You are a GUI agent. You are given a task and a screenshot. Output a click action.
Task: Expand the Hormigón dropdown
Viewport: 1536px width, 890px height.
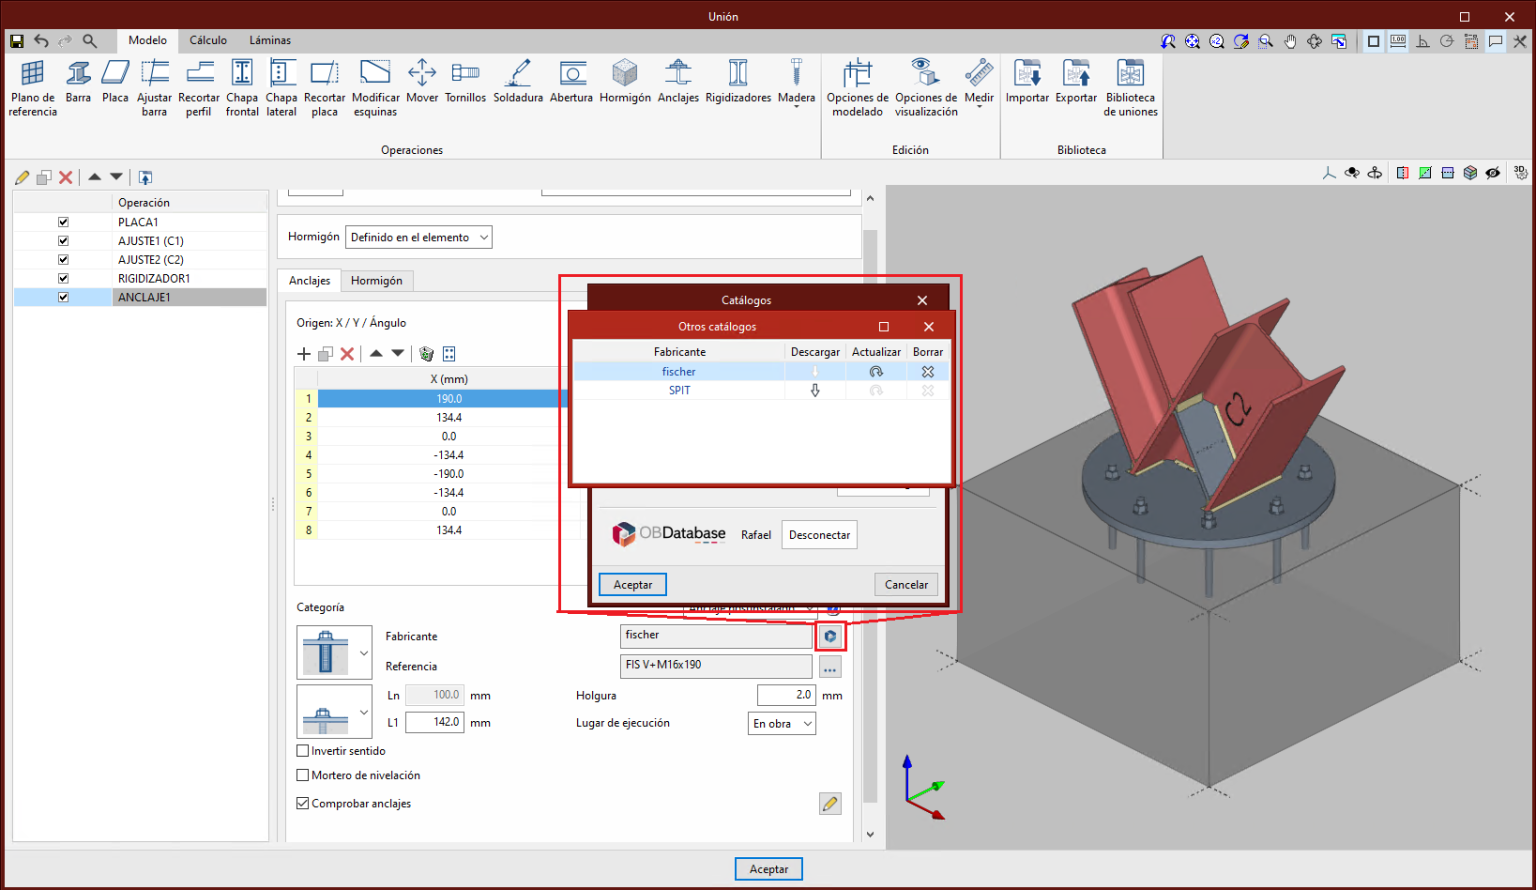tap(418, 238)
